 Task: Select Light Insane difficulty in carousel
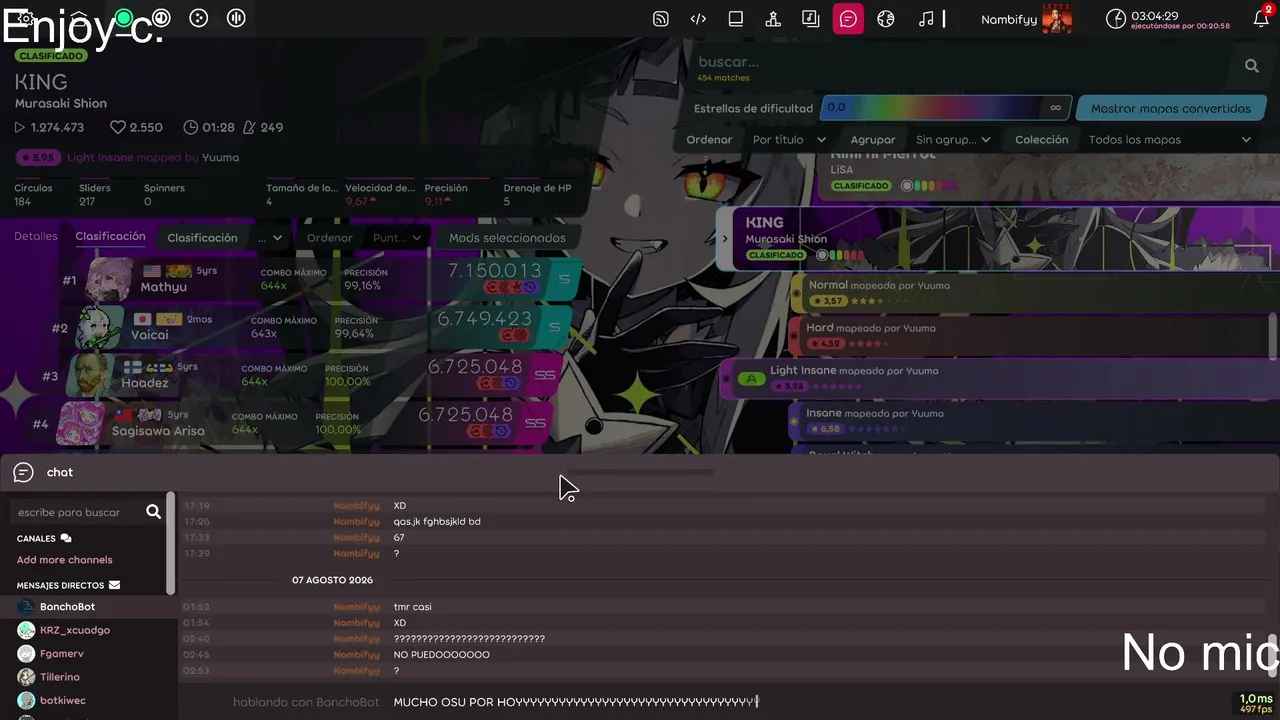pyautogui.click(x=1000, y=378)
